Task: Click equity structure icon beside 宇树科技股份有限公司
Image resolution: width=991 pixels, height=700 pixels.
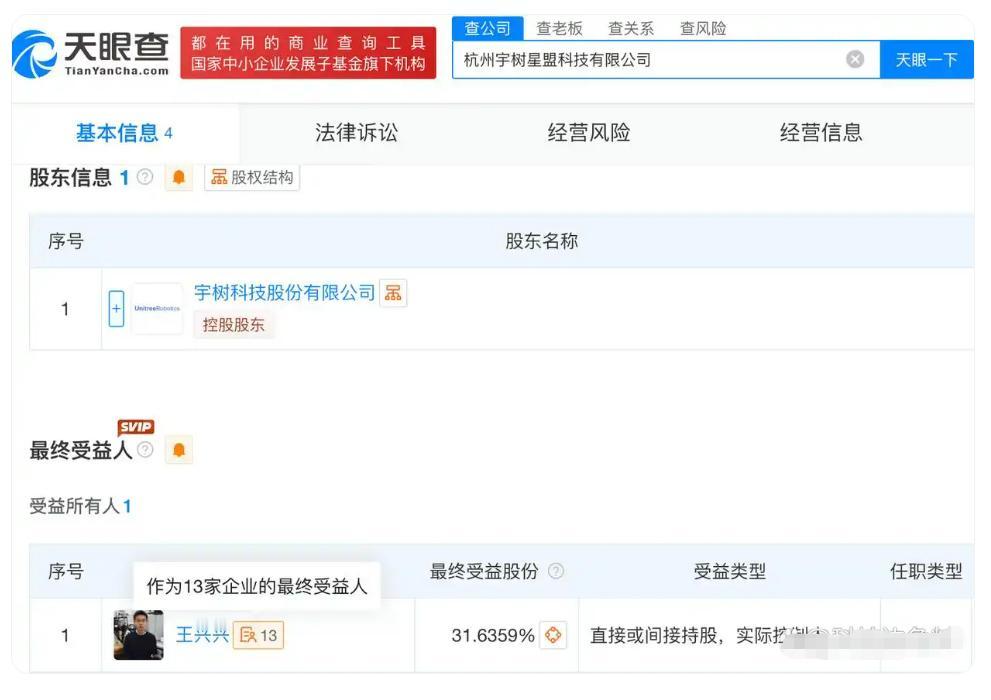Action: point(393,293)
